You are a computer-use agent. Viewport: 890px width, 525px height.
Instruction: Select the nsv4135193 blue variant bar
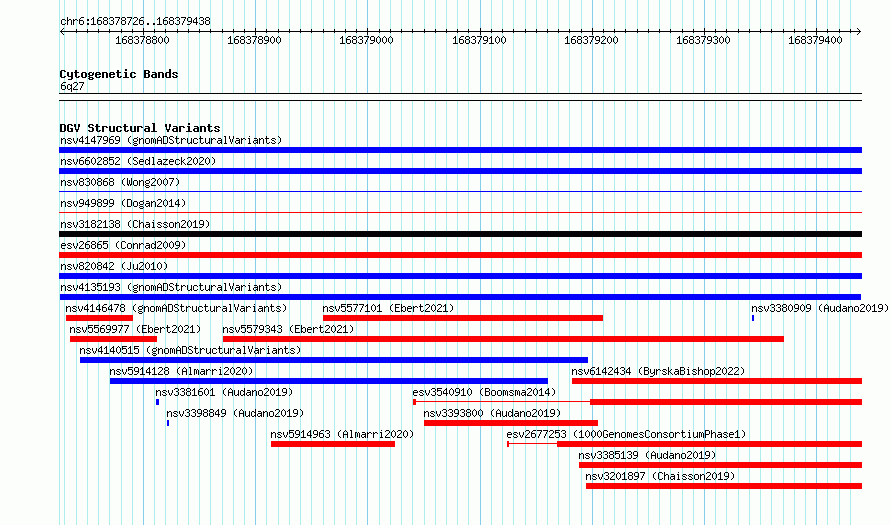point(460,297)
